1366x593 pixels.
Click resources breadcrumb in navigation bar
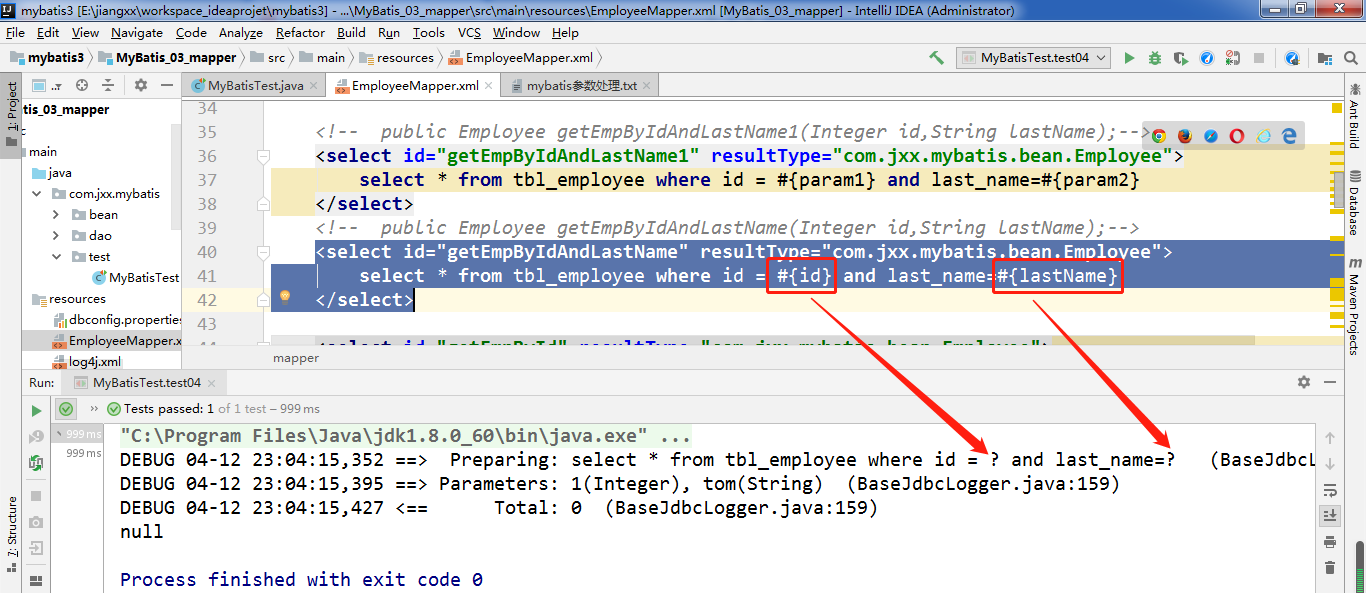point(397,58)
